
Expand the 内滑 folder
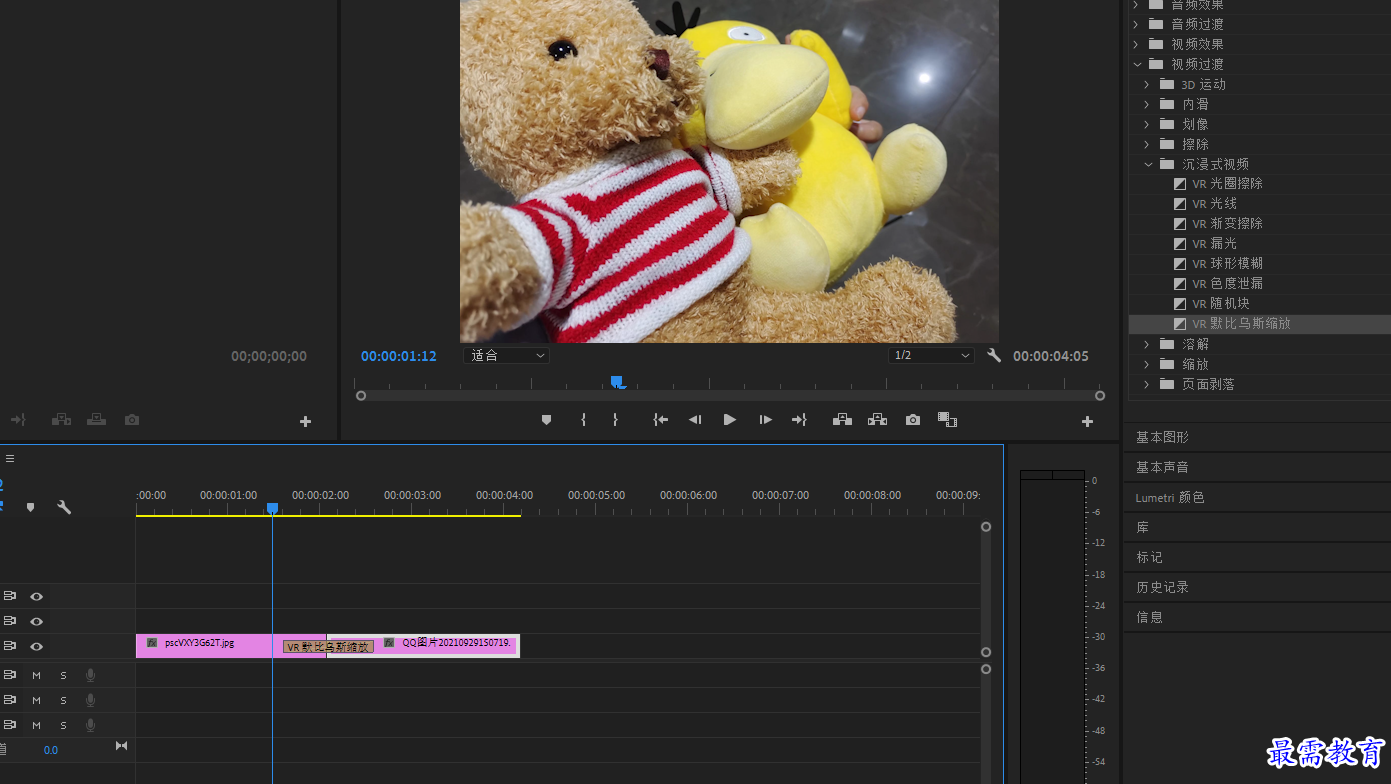(x=1148, y=104)
